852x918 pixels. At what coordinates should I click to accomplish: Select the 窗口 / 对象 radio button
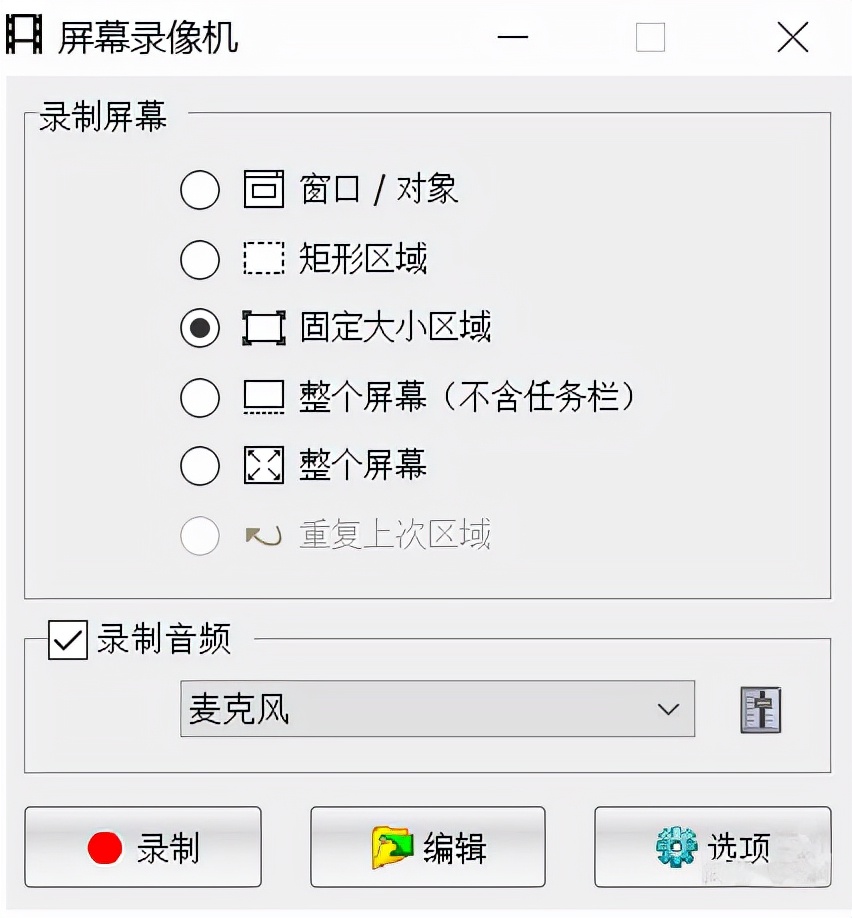point(200,190)
